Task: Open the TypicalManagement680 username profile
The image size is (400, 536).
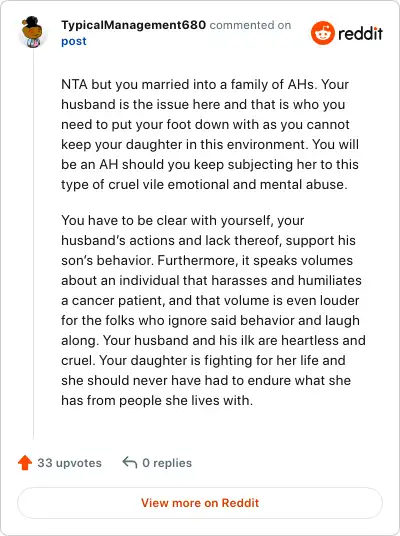Action: pyautogui.click(x=133, y=25)
